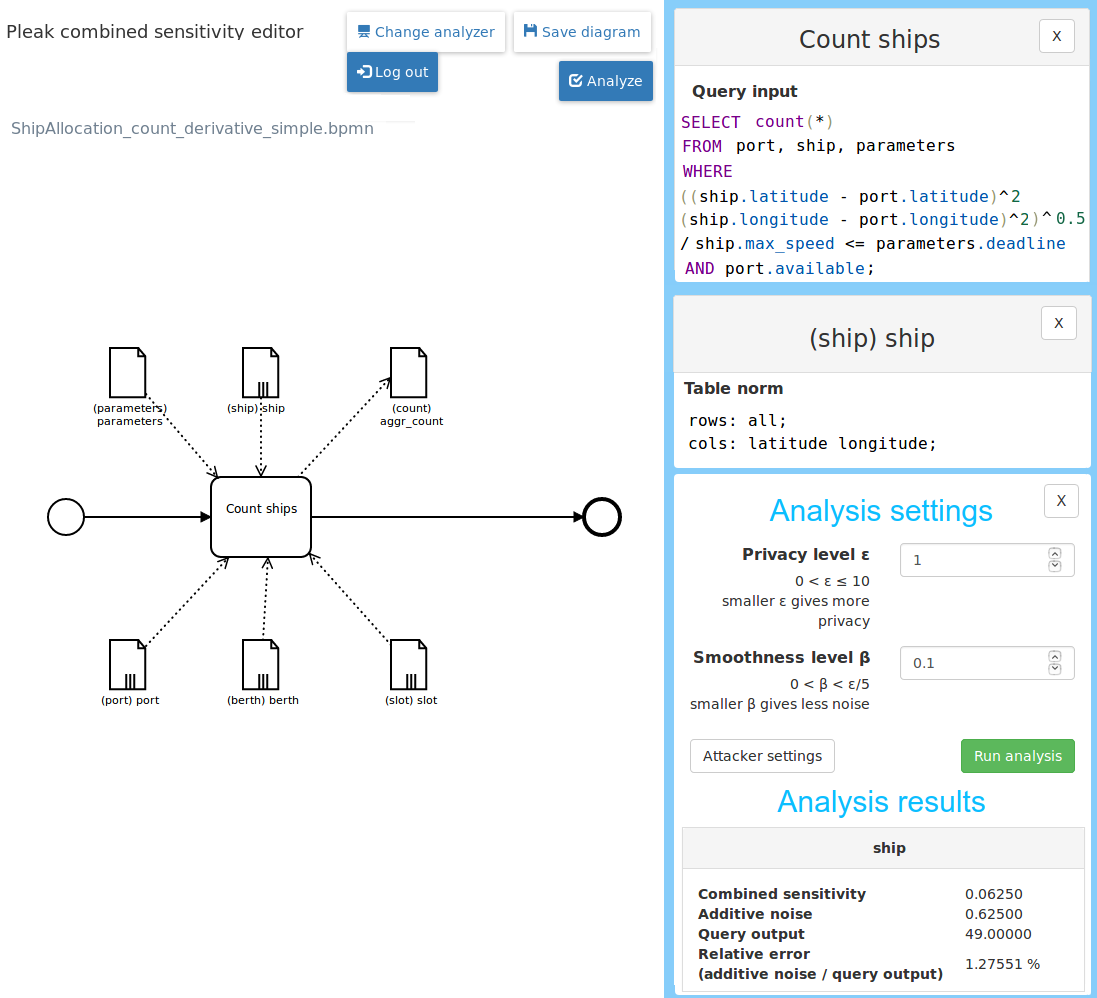Click the aggr_count output data object
Viewport: 1097px width, 998px height.
coord(409,373)
